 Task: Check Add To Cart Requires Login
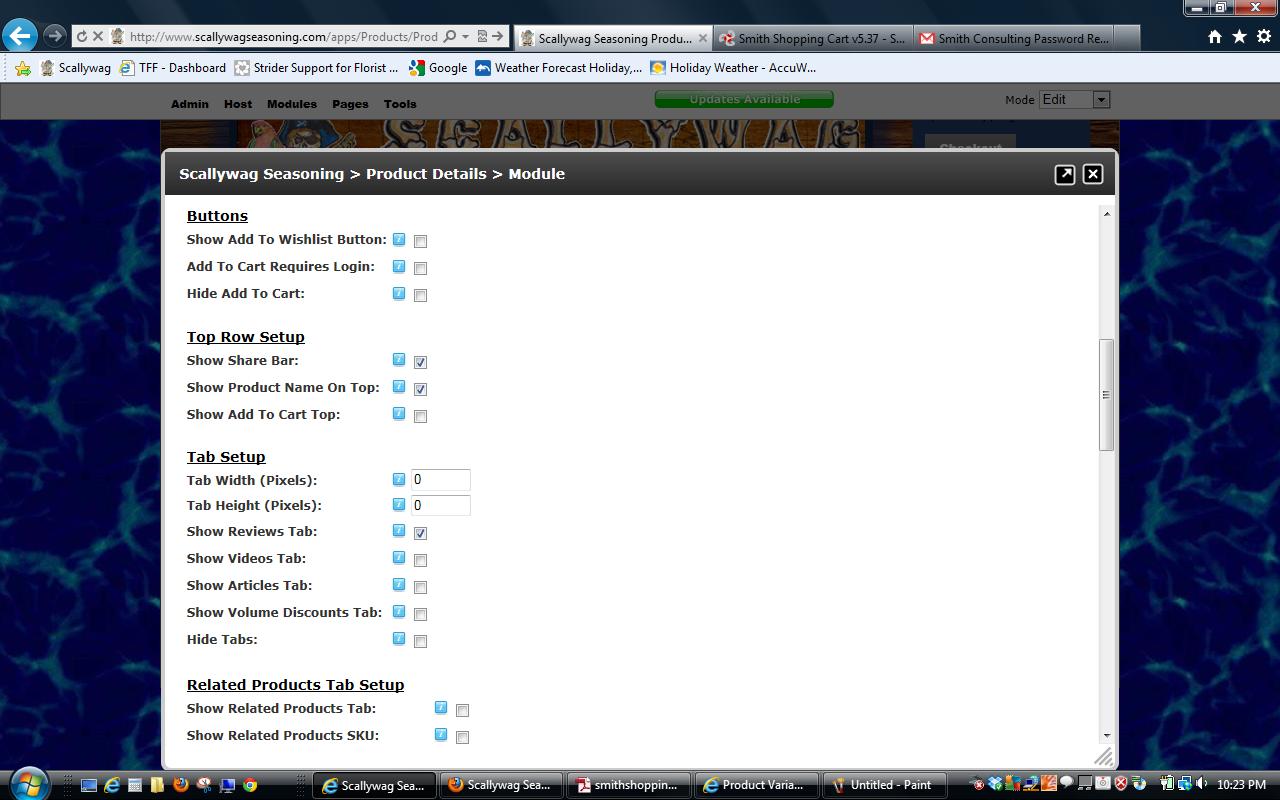420,268
